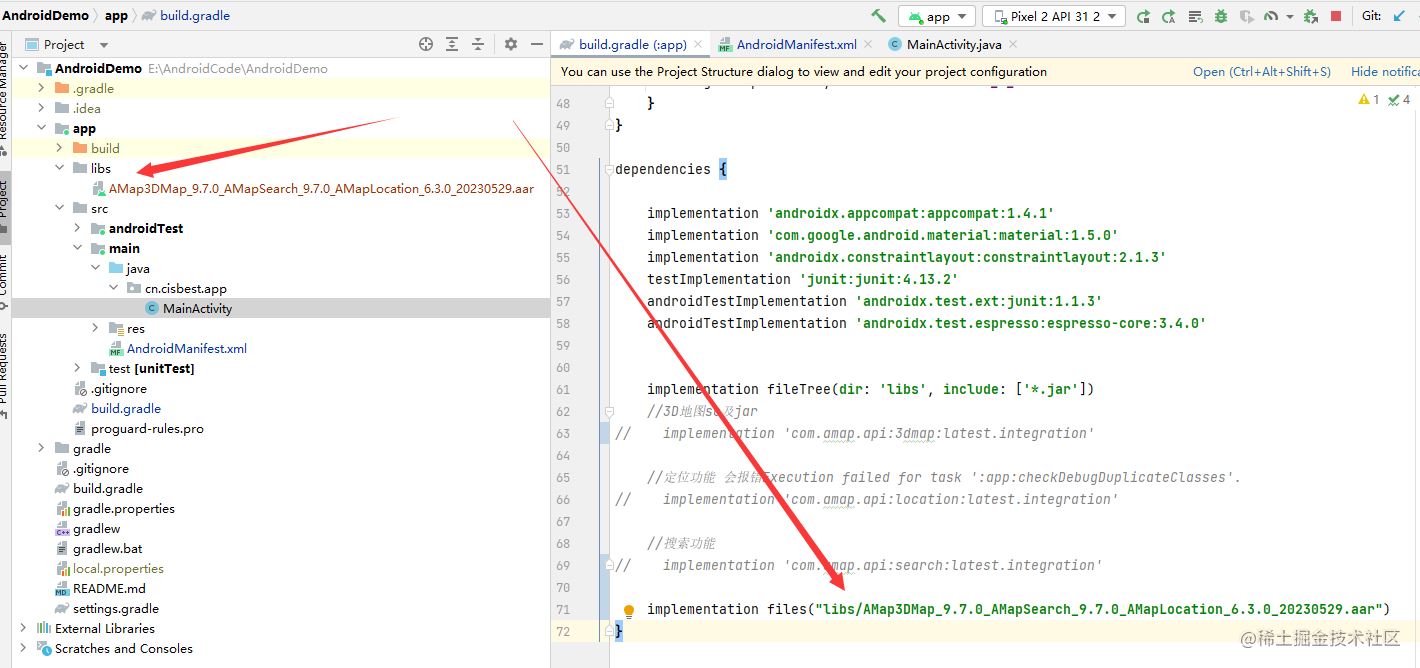
Task: Select settings.gradle file
Action: [115, 608]
